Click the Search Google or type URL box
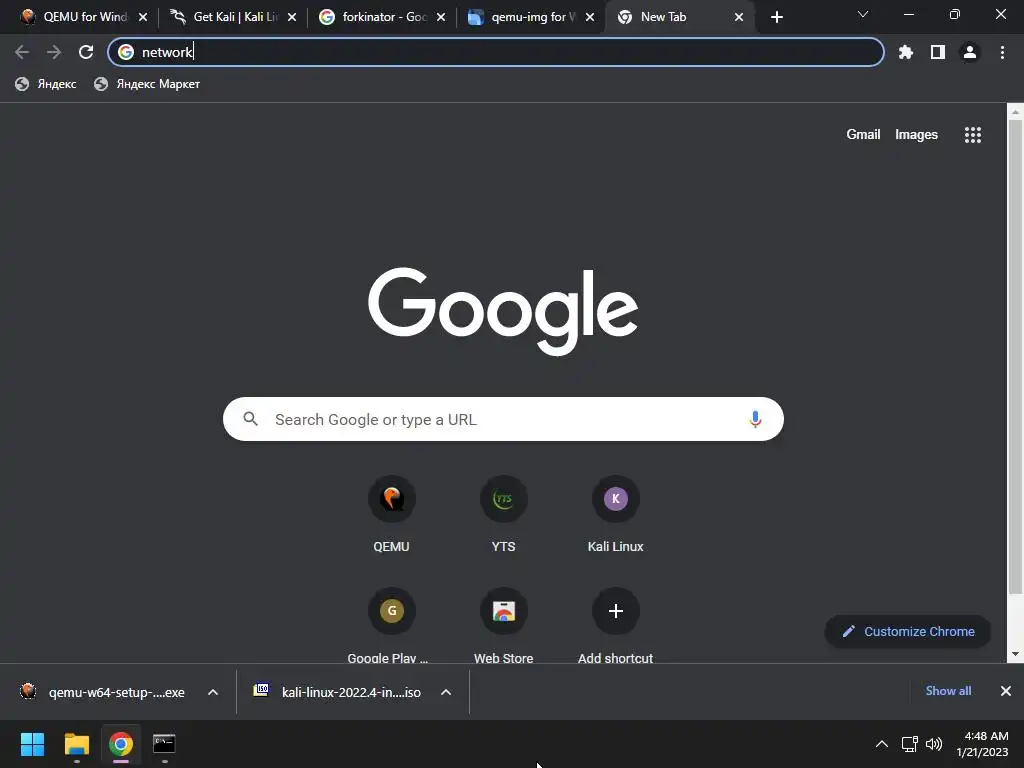This screenshot has height=768, width=1024. tap(503, 419)
